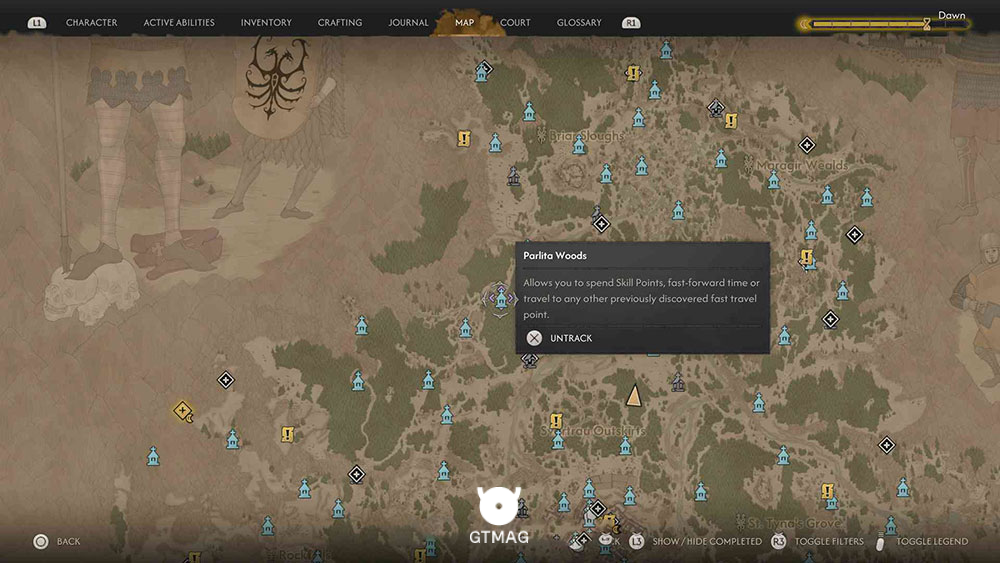This screenshot has height=563, width=1000.
Task: Select the glowing golden diamond quest marker
Action: [x=183, y=411]
